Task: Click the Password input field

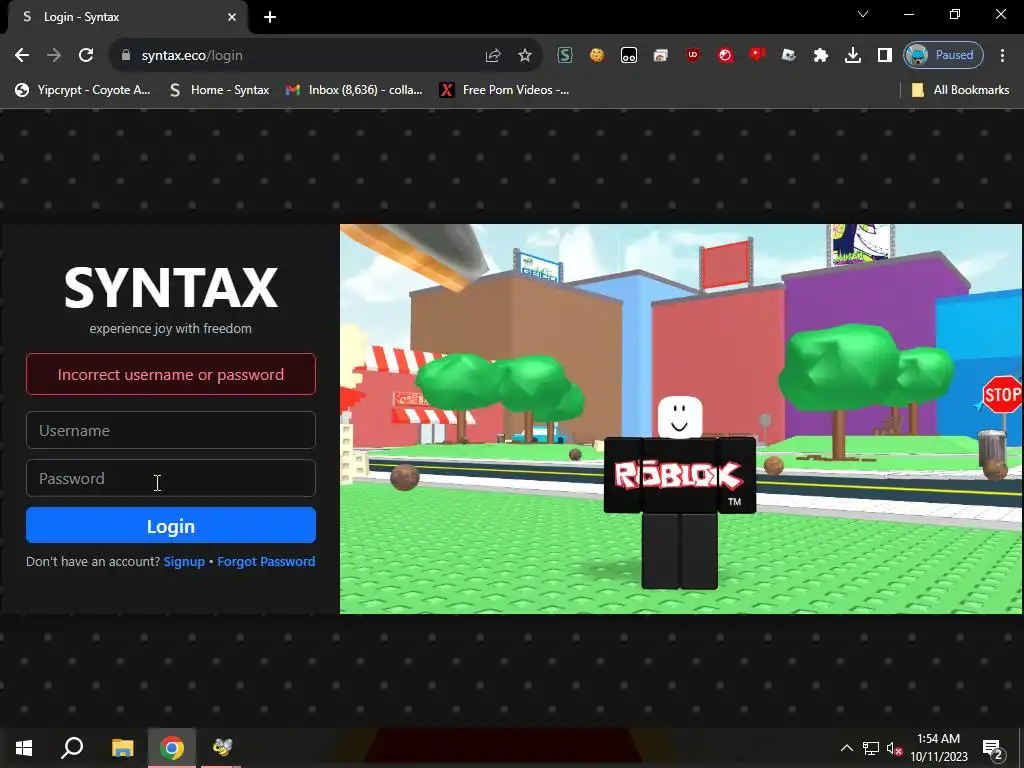Action: (171, 478)
